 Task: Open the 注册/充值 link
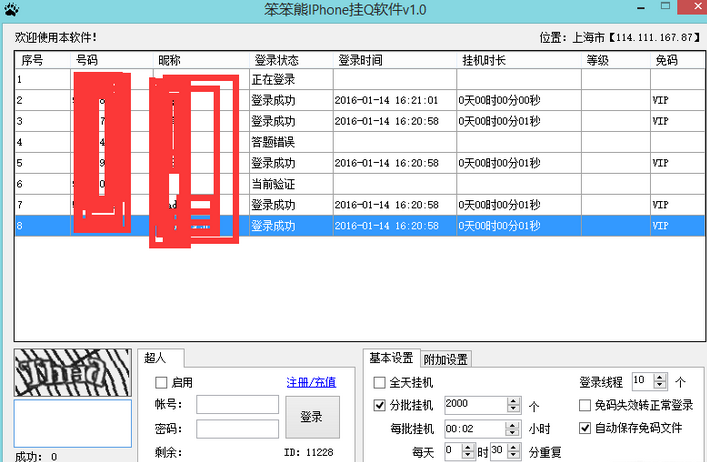(311, 383)
